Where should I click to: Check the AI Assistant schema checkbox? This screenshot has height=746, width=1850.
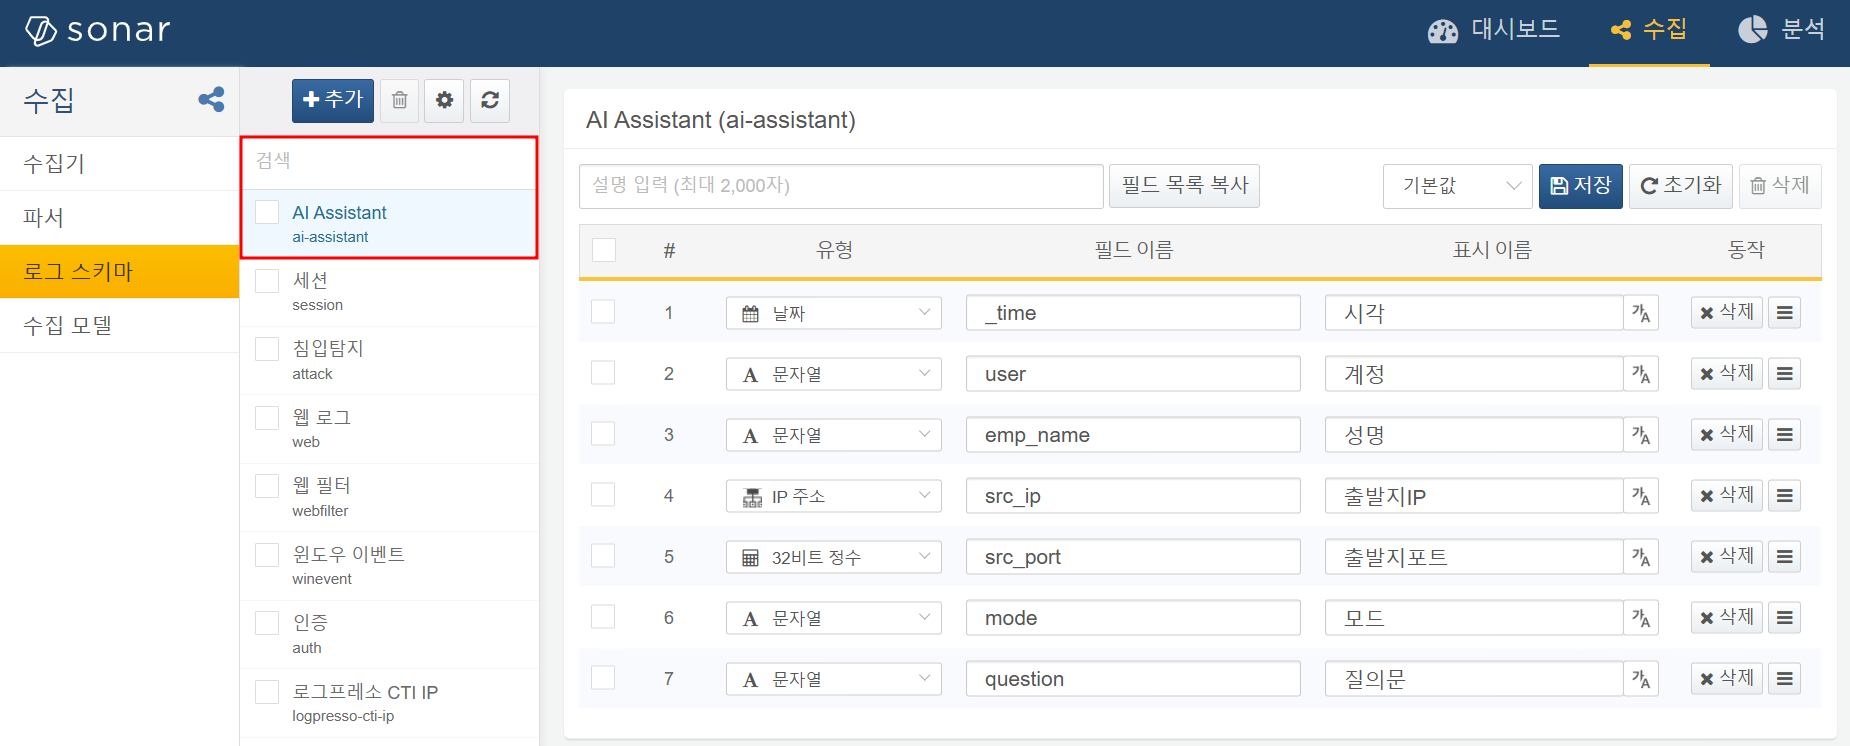coord(267,212)
